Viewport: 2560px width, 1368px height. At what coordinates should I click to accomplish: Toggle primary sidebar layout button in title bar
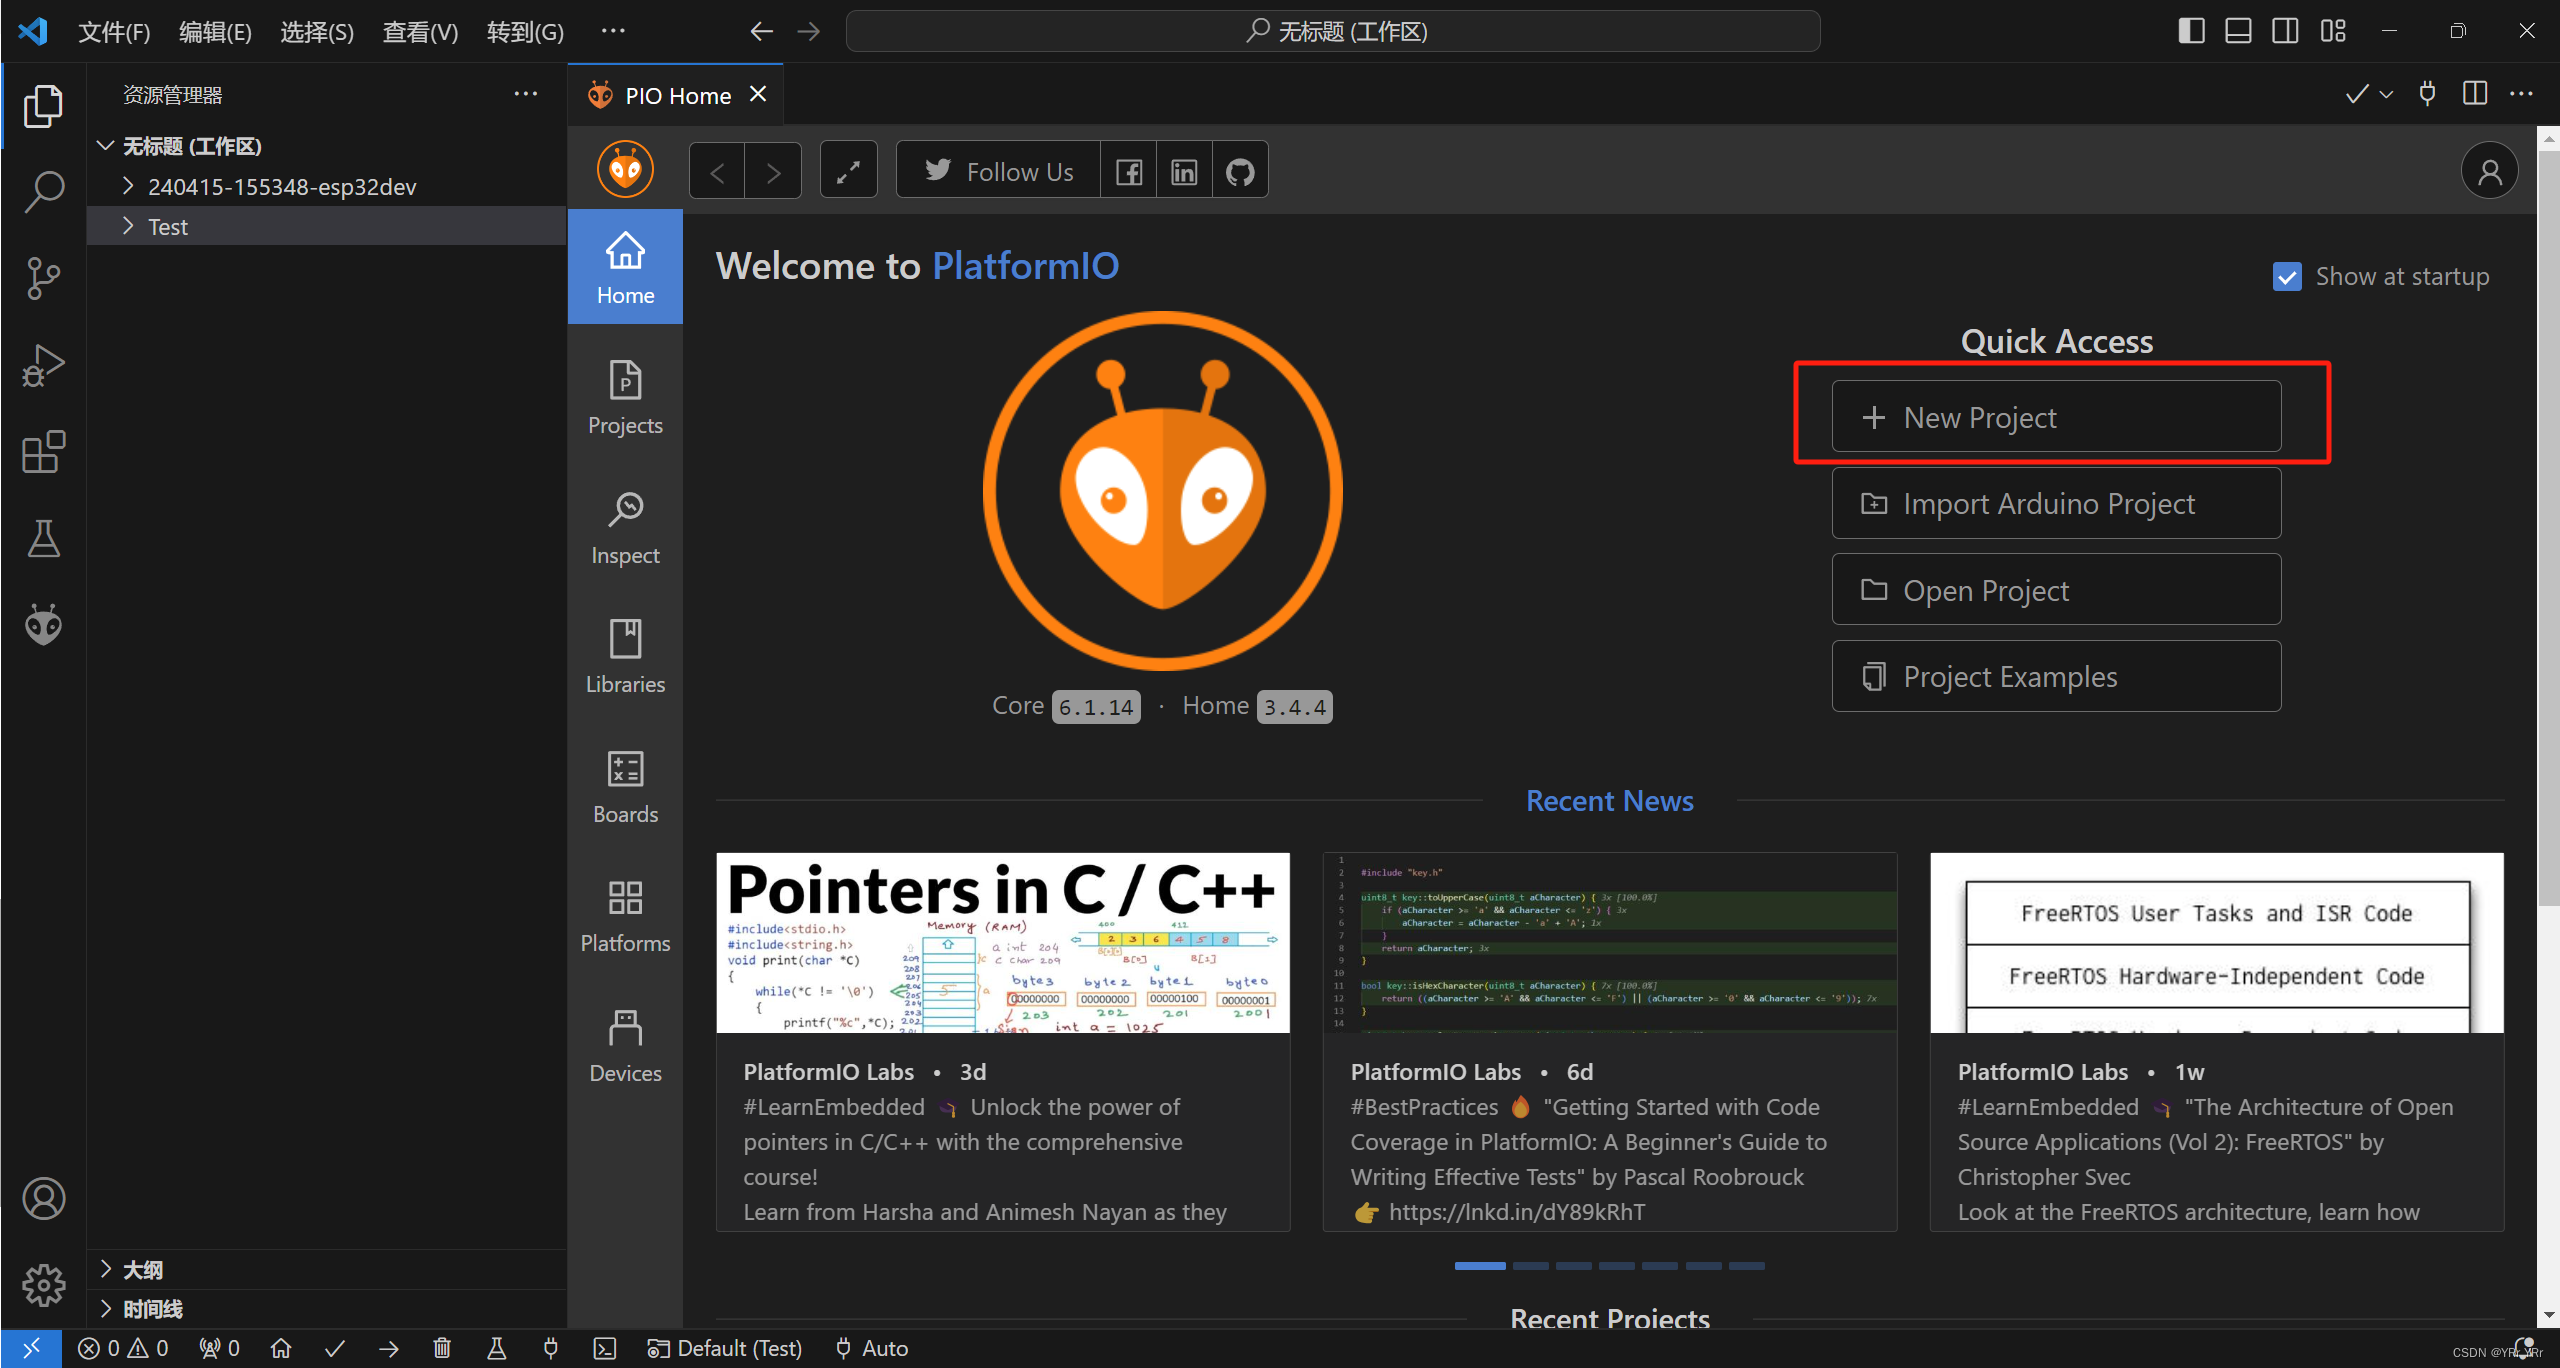coord(2191,31)
